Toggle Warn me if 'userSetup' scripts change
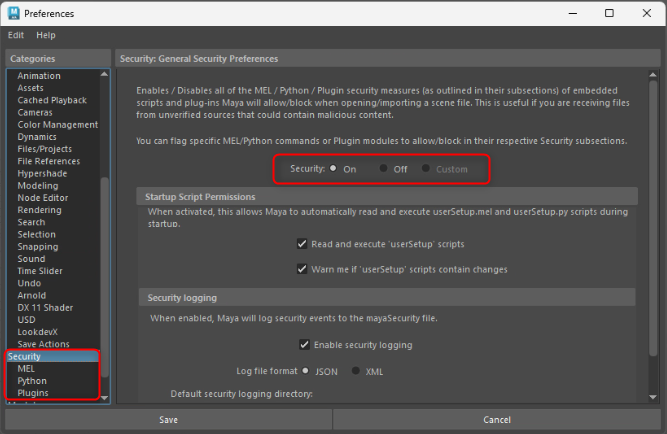Image resolution: width=667 pixels, height=434 pixels. [302, 269]
